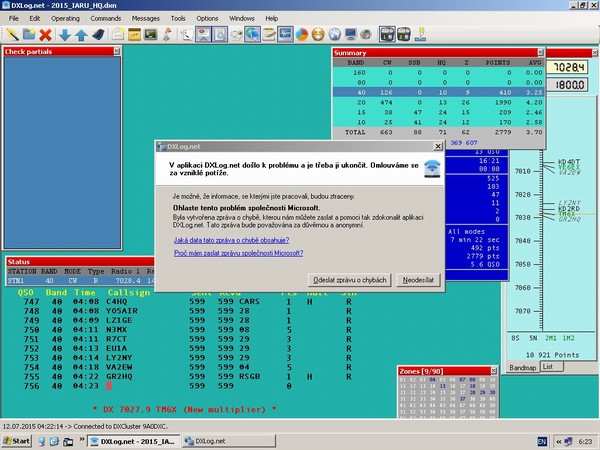600x450 pixels.
Task: Open the Tools menu
Action: (178, 18)
